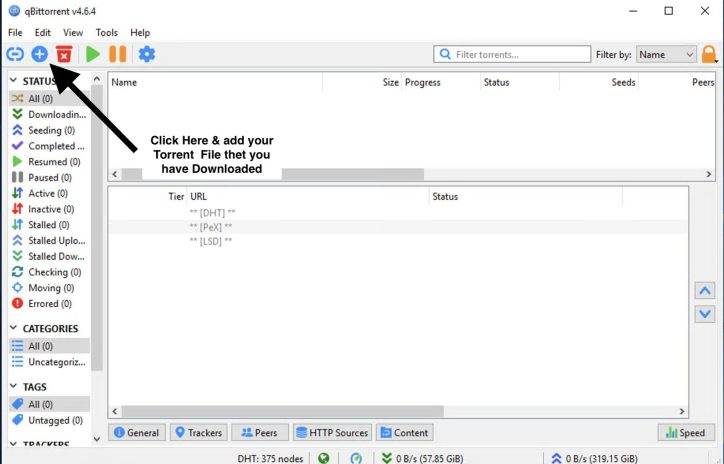Select the Active (0) filter
This screenshot has height=464, width=724.
click(x=49, y=193)
